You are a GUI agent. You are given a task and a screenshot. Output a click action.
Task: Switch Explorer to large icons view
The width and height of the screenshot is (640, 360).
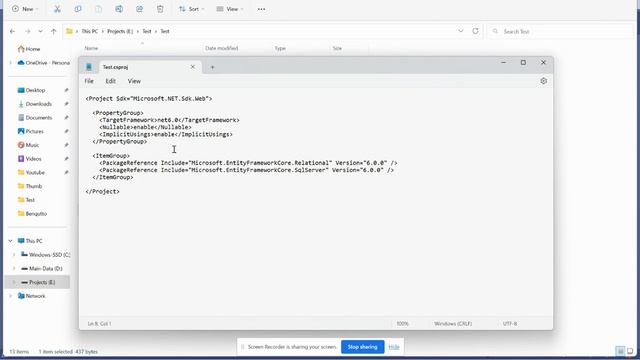coord(630,351)
